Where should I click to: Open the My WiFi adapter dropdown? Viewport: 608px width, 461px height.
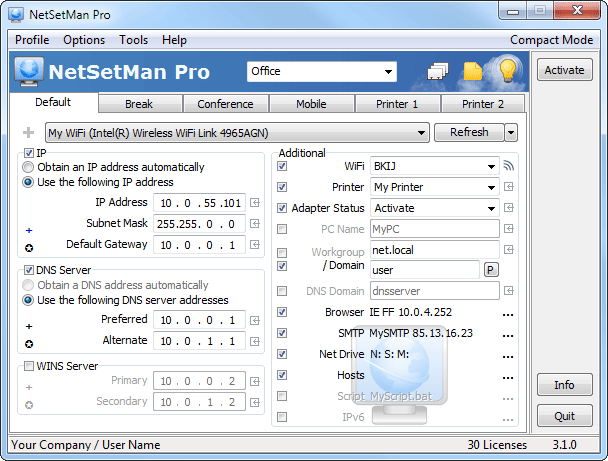pyautogui.click(x=237, y=133)
